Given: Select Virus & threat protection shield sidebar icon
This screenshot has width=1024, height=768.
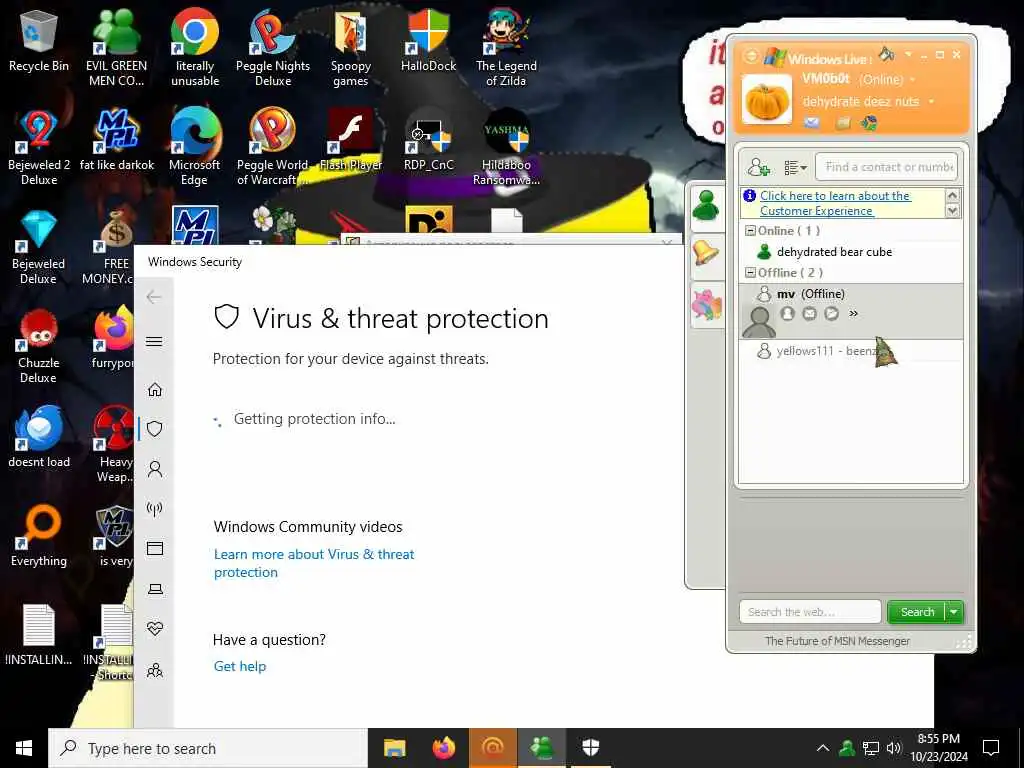Looking at the screenshot, I should coord(155,429).
